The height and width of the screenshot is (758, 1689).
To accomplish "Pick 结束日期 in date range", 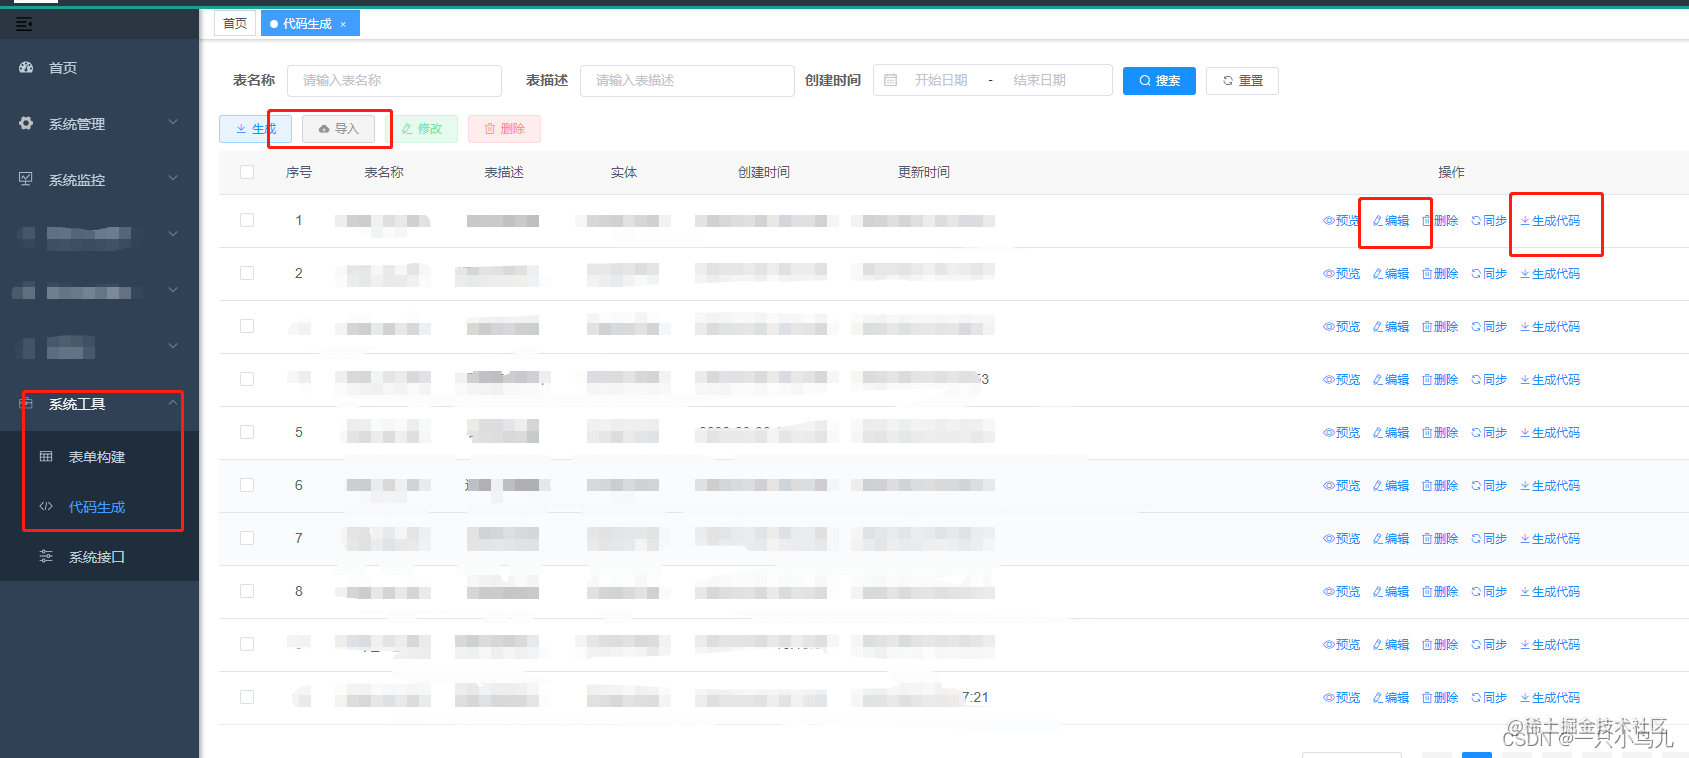I will coord(1039,80).
